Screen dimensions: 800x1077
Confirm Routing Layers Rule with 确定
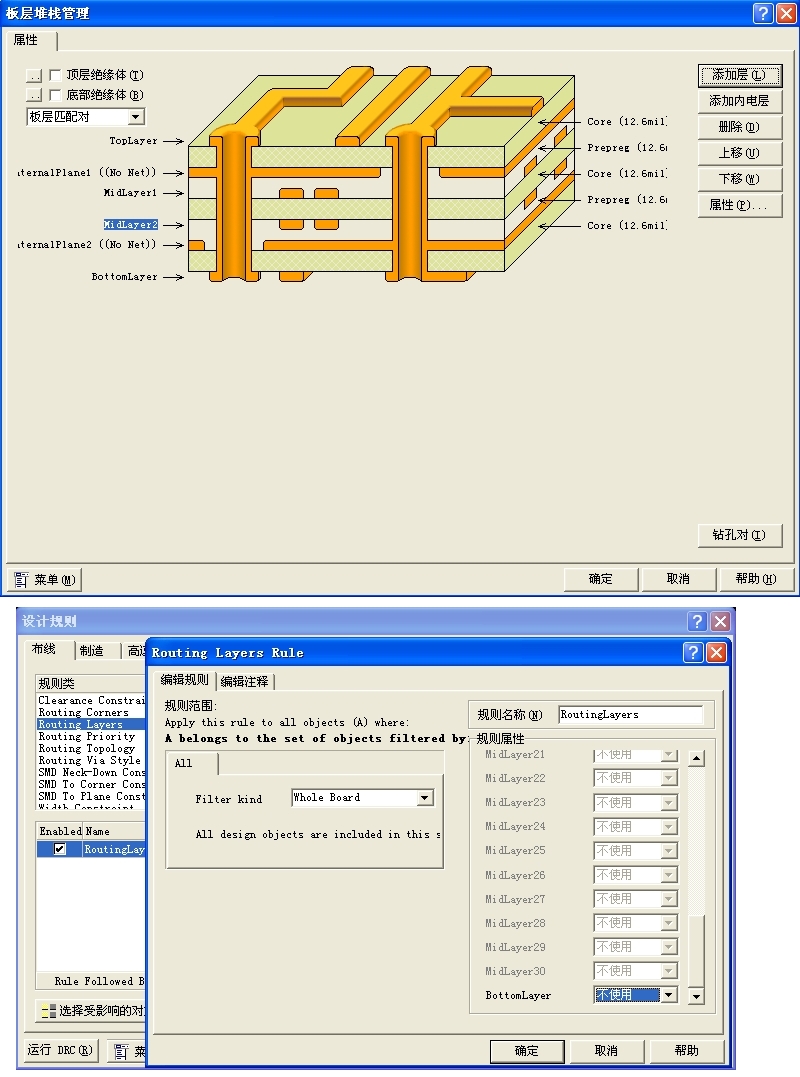(527, 1051)
